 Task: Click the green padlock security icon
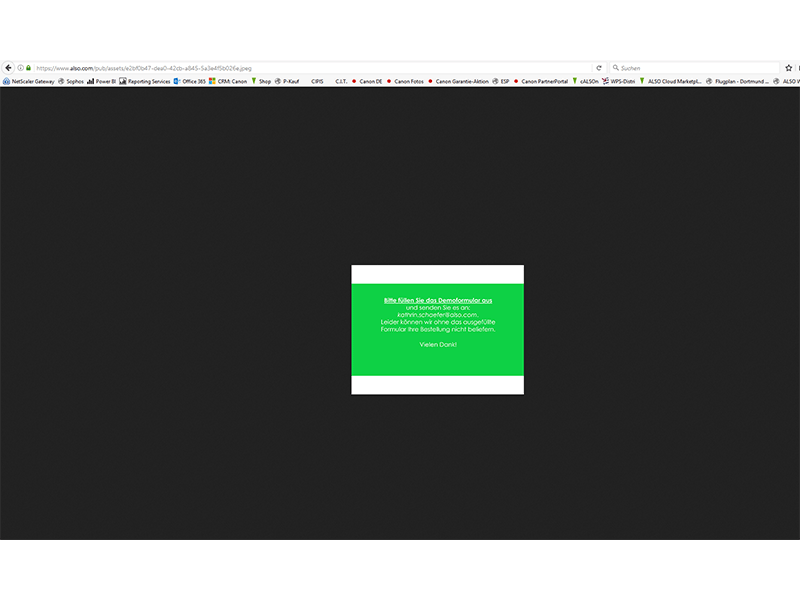[x=29, y=68]
